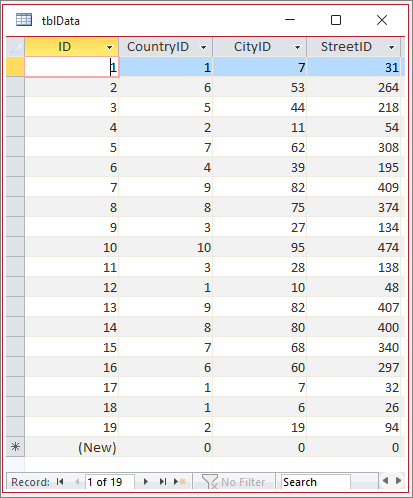Click the new record asterisk row selector
The height and width of the screenshot is (498, 413).
click(15, 447)
